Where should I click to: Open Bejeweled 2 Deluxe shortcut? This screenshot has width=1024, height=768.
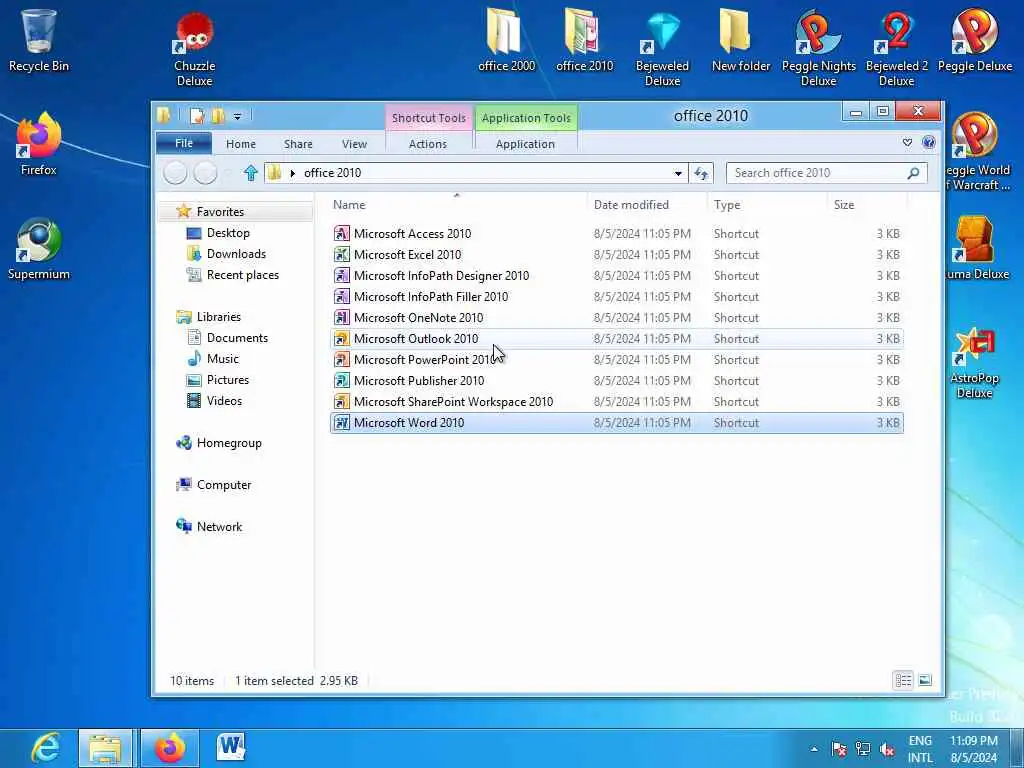point(897,49)
